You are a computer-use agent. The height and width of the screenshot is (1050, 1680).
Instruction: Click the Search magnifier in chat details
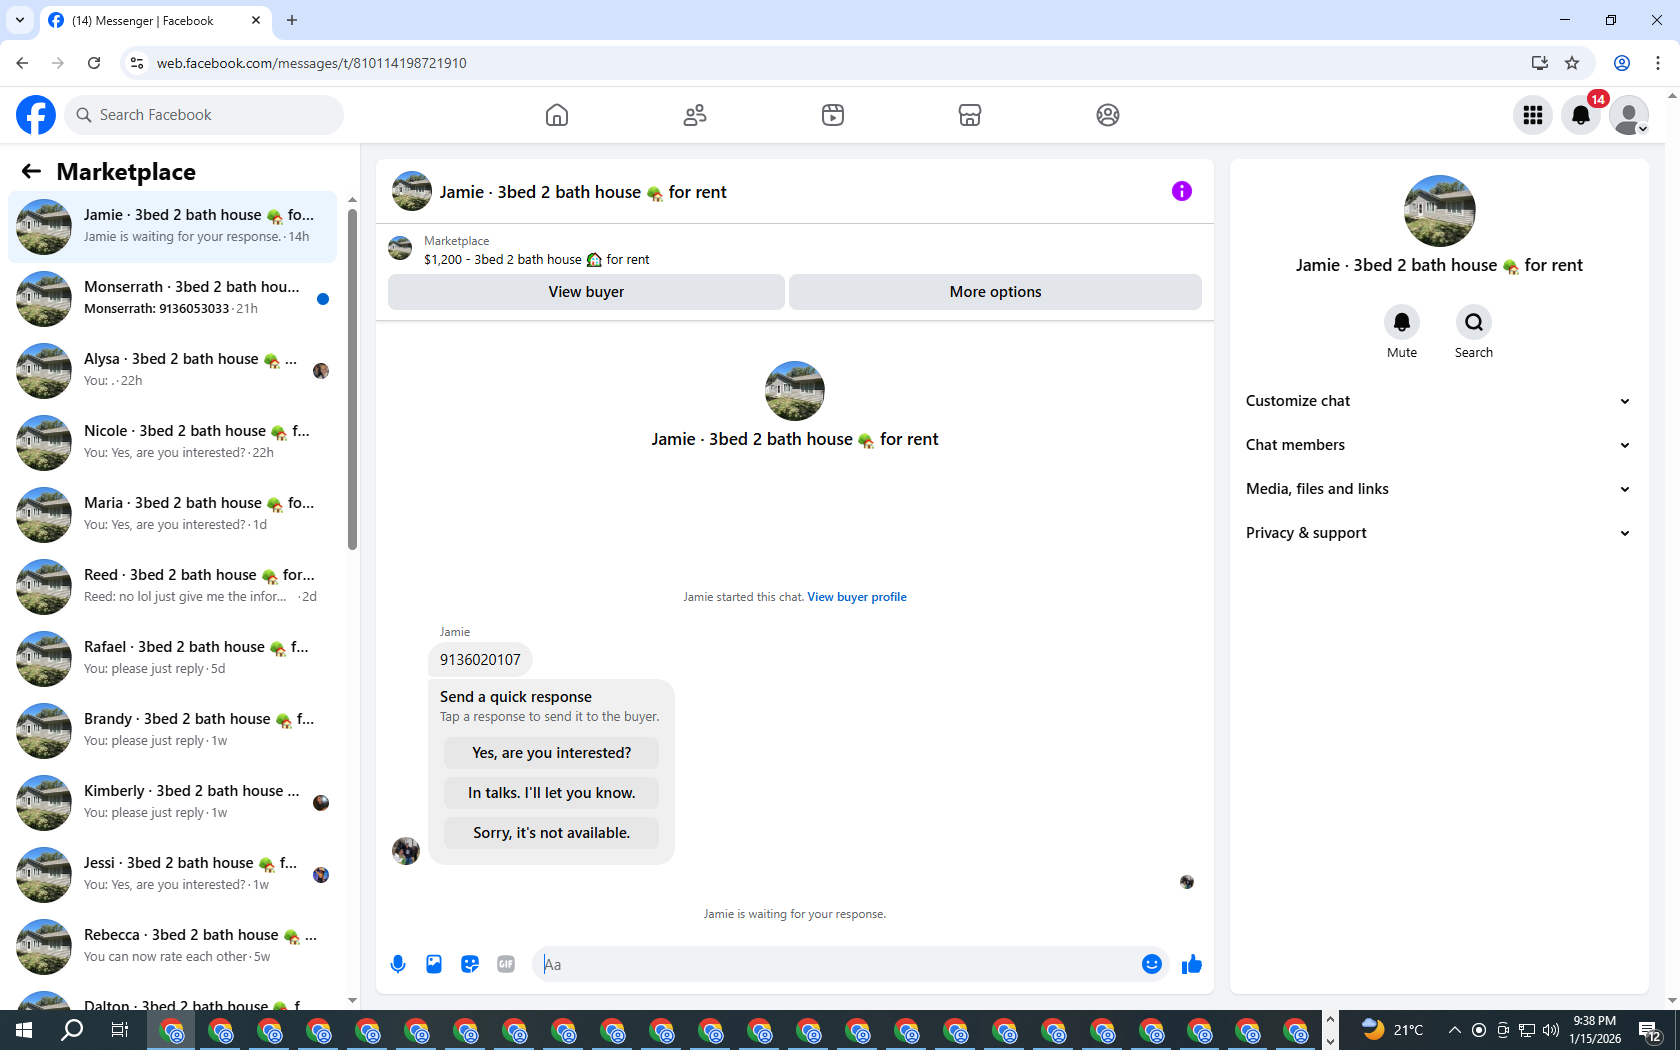click(1474, 322)
